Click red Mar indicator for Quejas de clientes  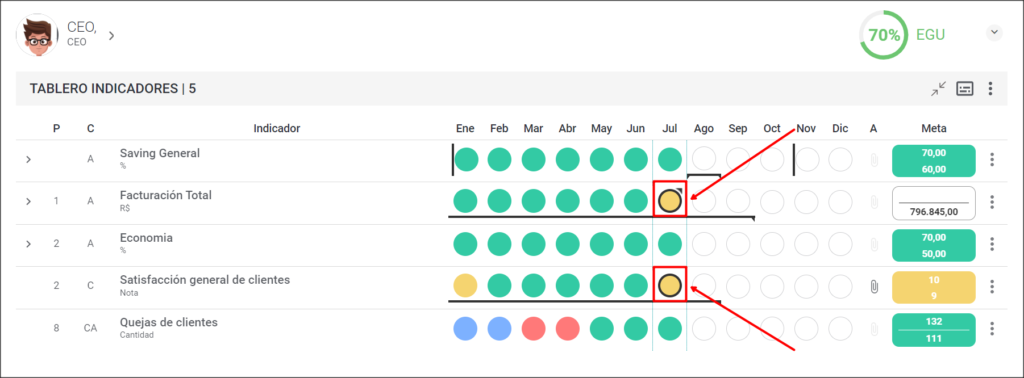pos(534,328)
